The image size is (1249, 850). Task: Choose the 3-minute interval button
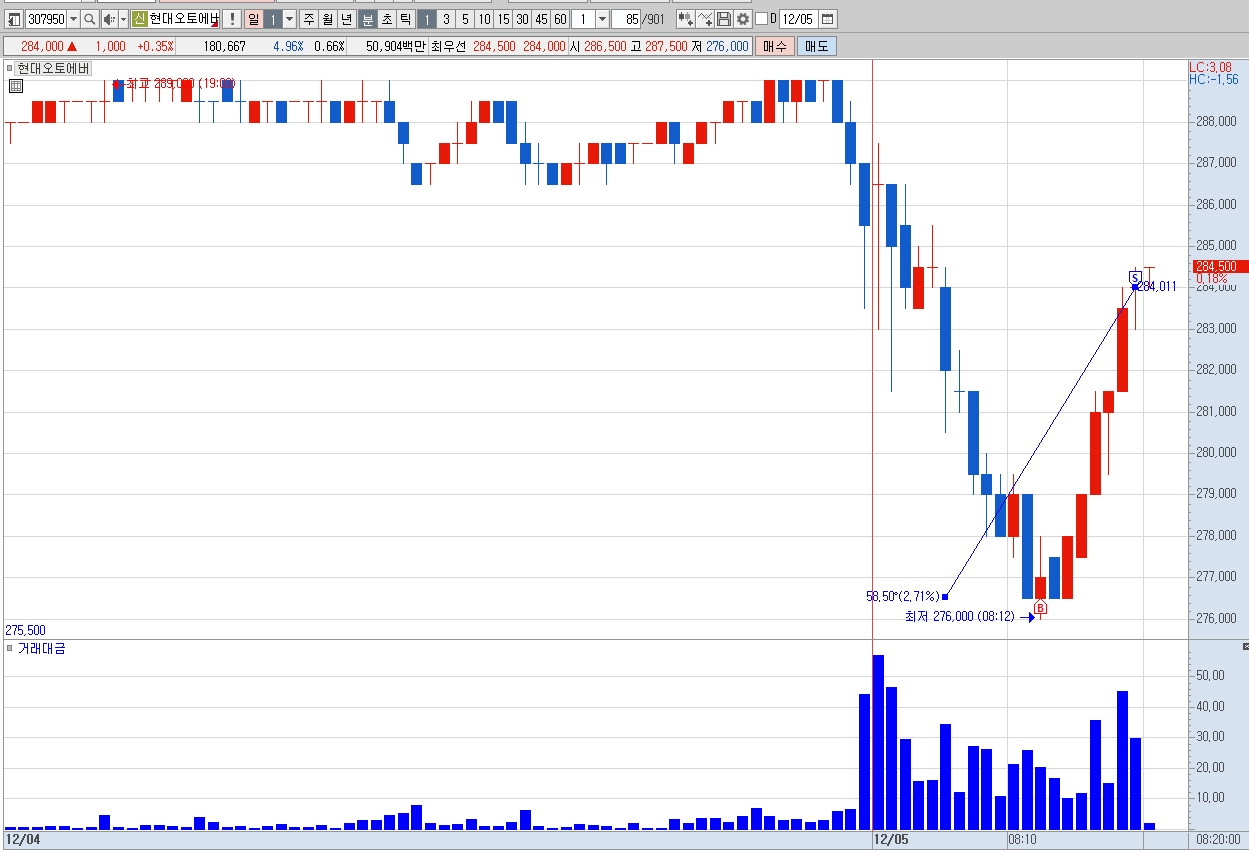click(446, 19)
